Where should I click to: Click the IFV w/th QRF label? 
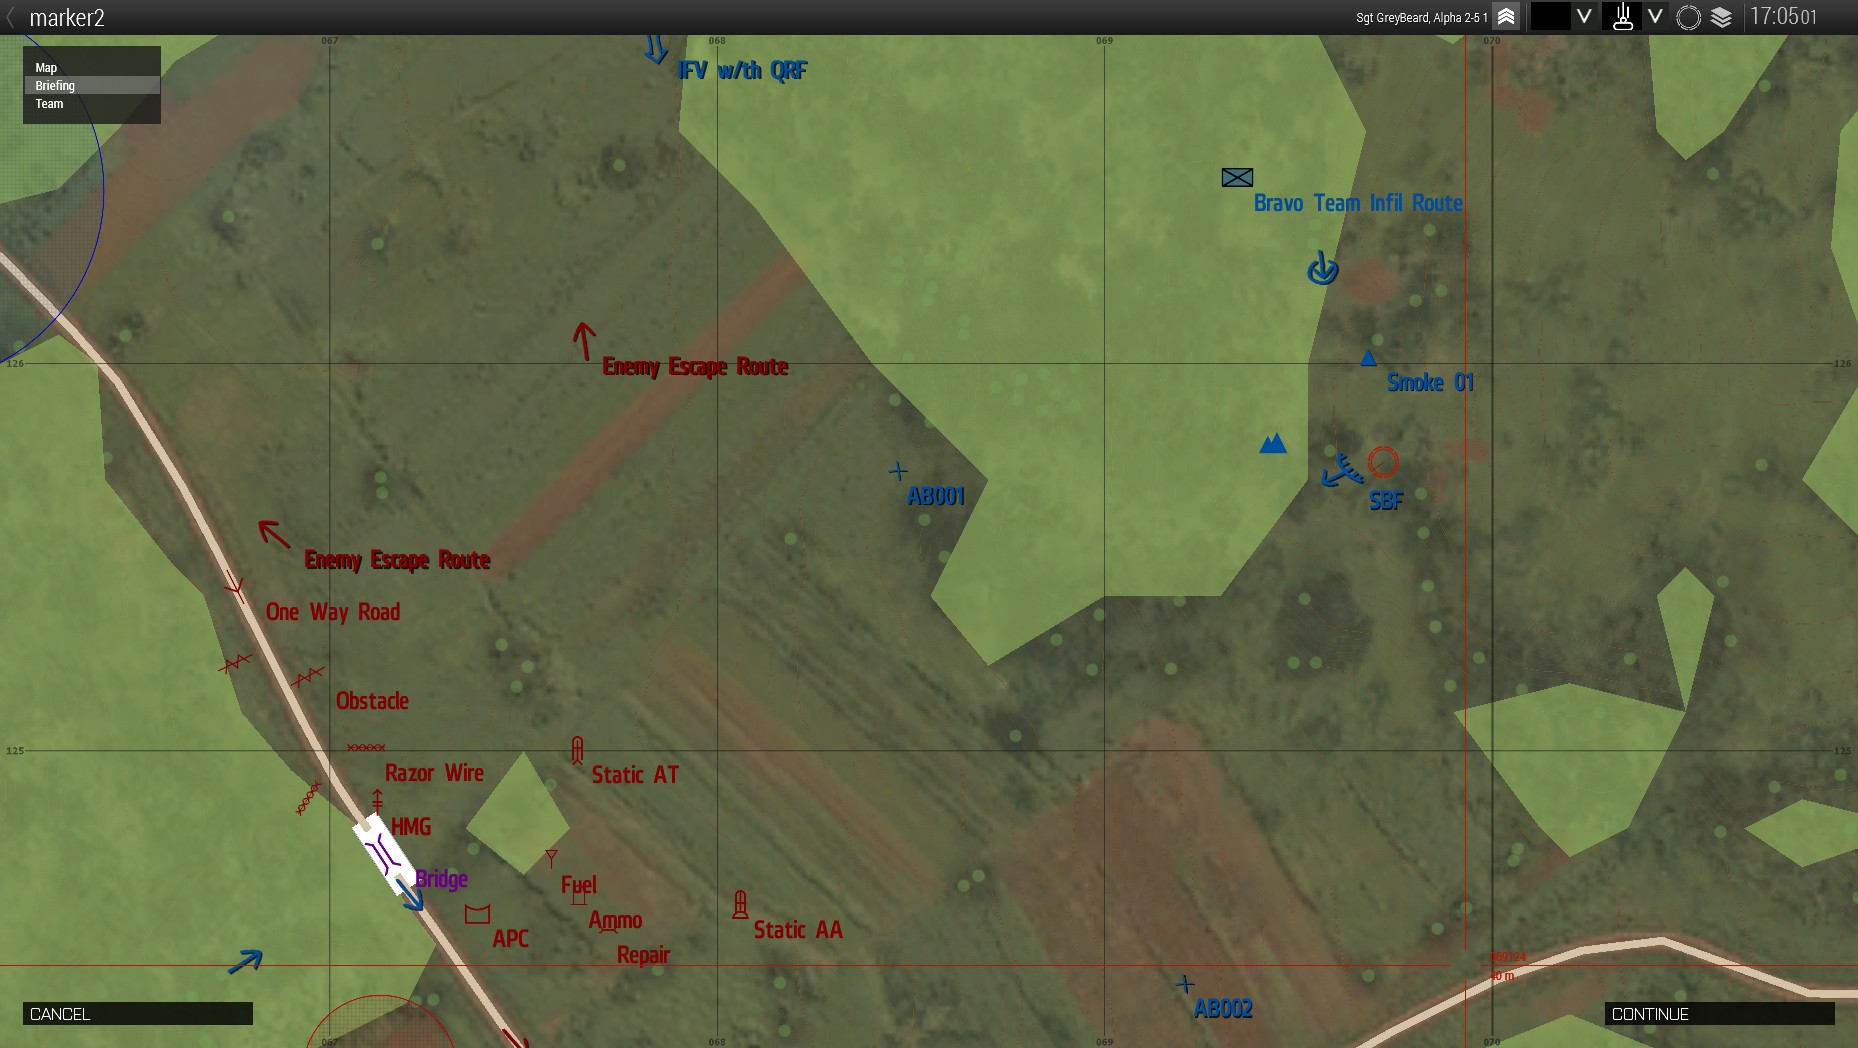click(x=742, y=70)
